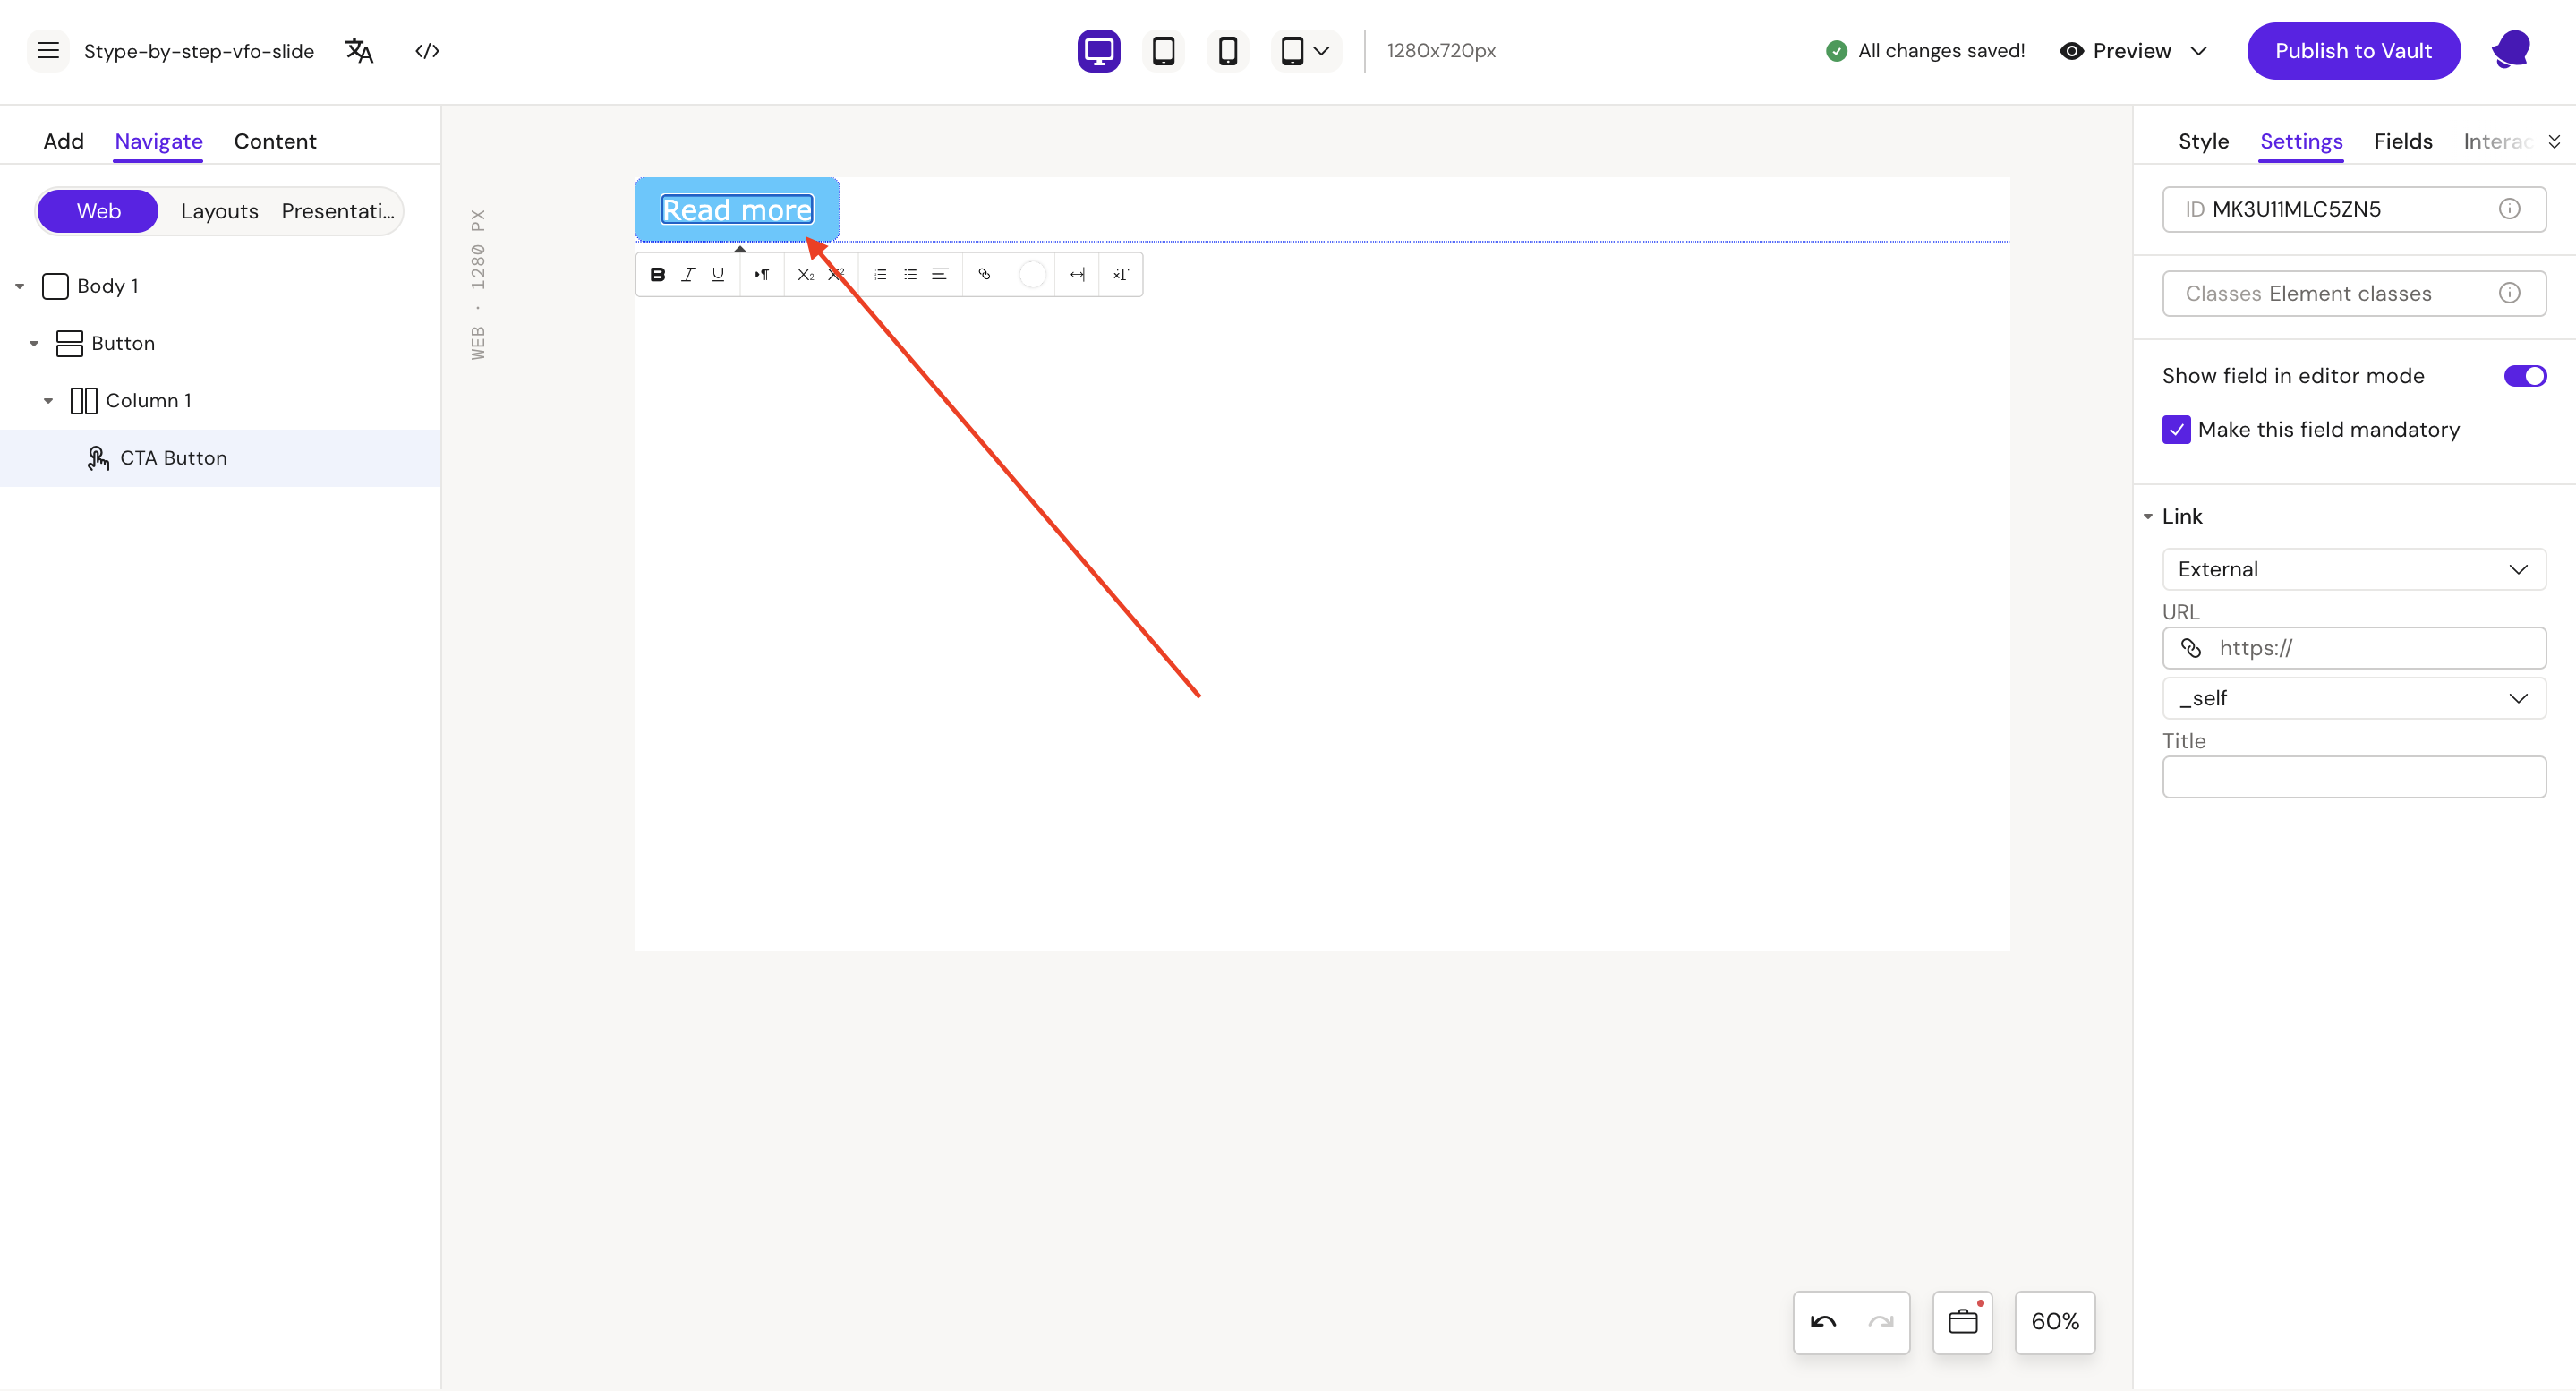Click the project name Stype-by-step-vfo-slide

[199, 50]
